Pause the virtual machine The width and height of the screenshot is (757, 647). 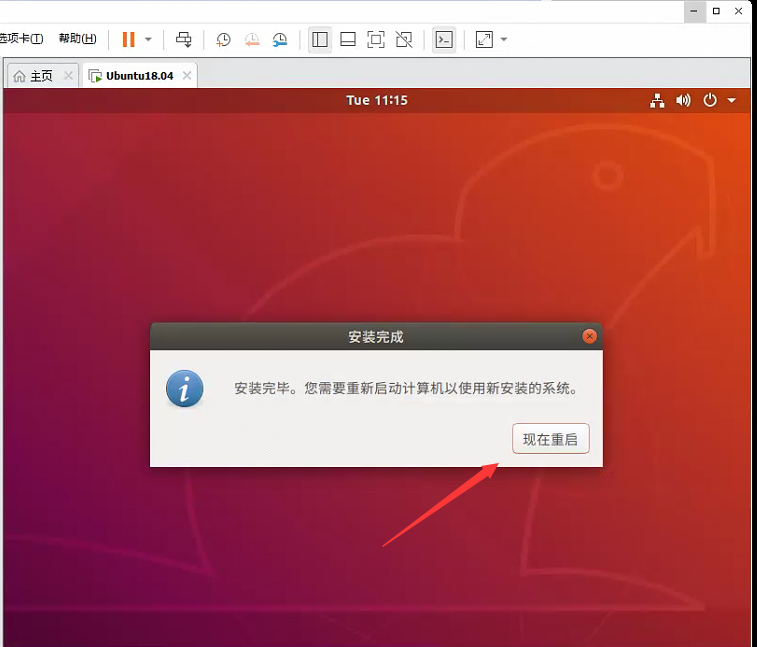click(x=128, y=40)
